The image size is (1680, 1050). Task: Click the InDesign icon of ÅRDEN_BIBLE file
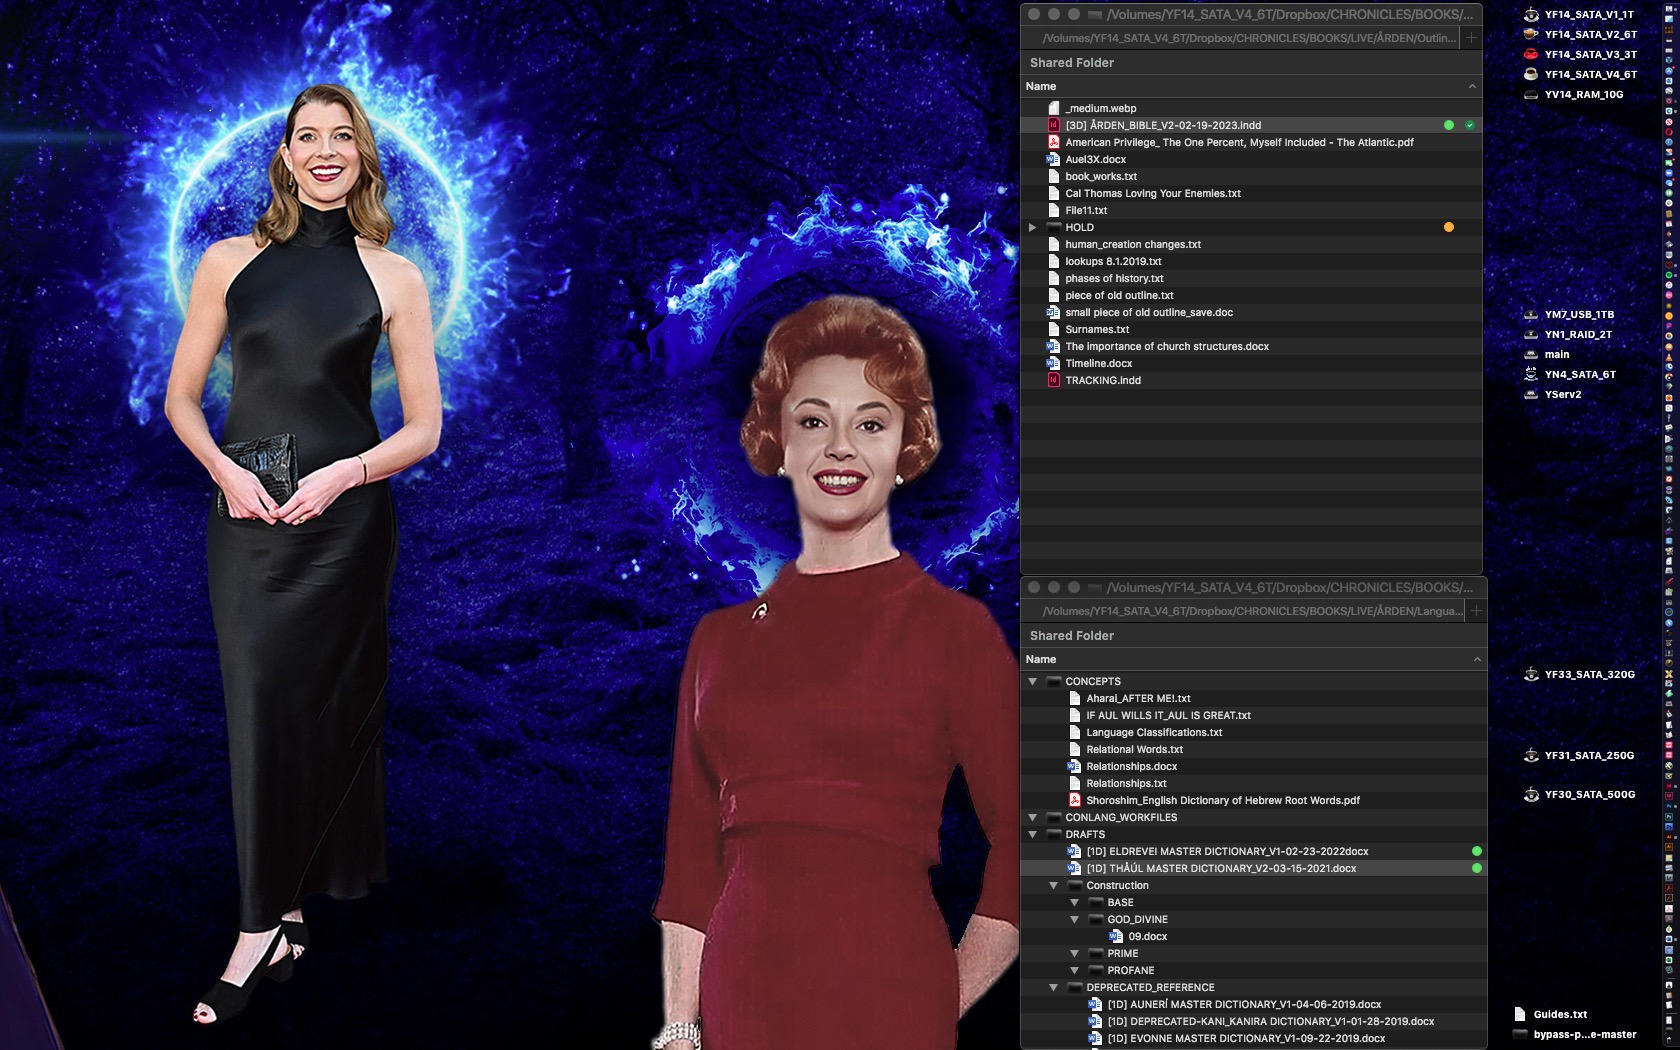tap(1053, 125)
